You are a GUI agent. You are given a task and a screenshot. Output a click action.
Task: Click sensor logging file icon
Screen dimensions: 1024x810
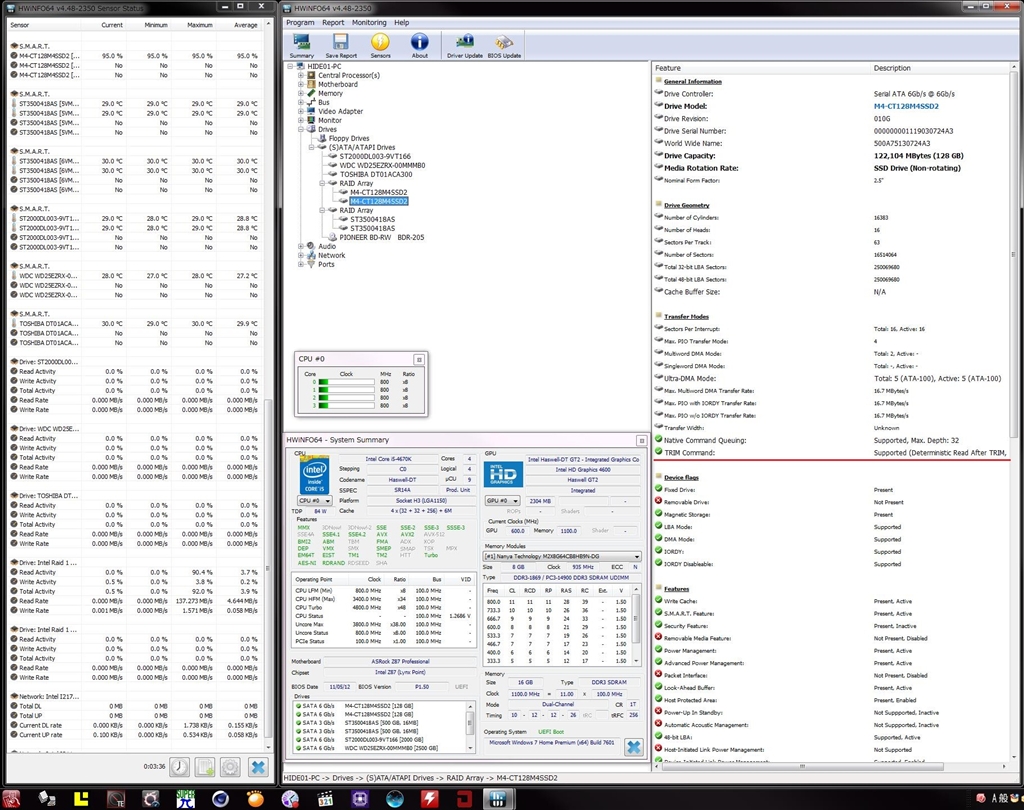tap(204, 767)
